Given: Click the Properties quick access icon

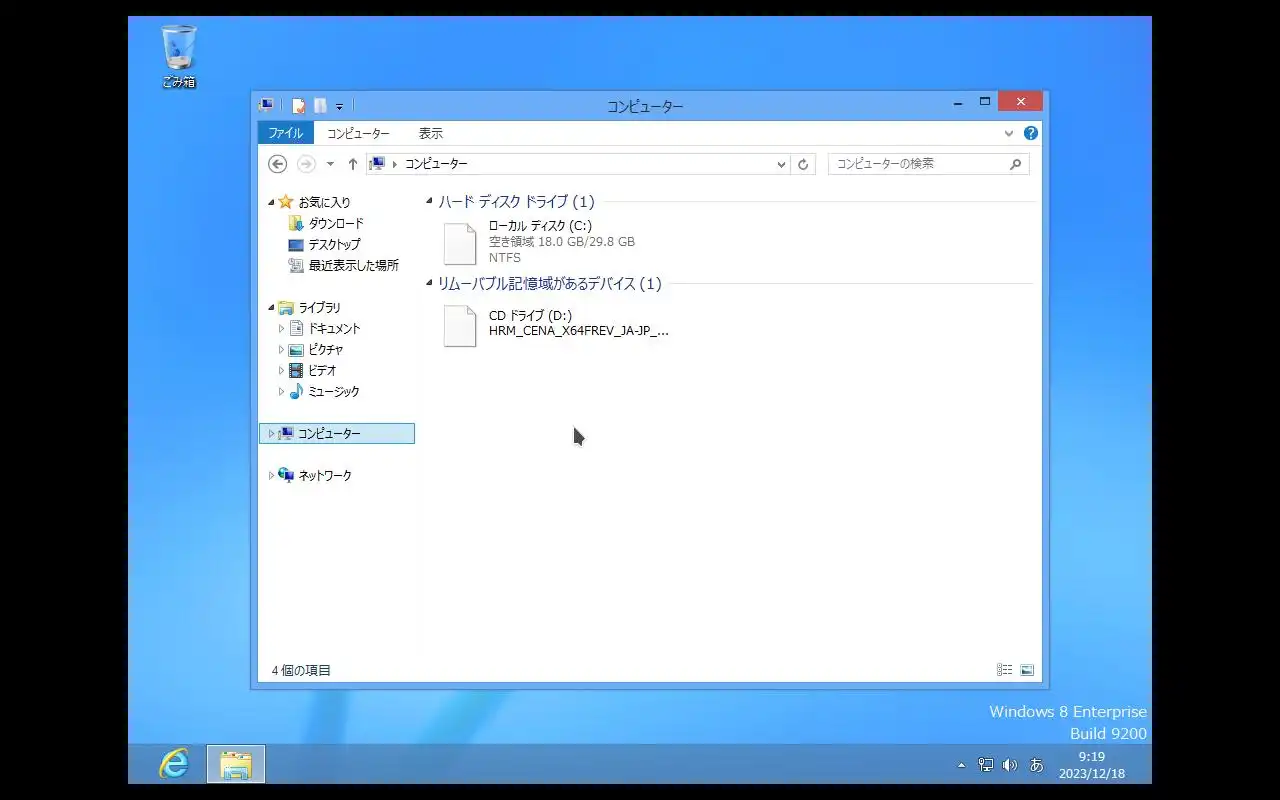Looking at the screenshot, I should (298, 105).
